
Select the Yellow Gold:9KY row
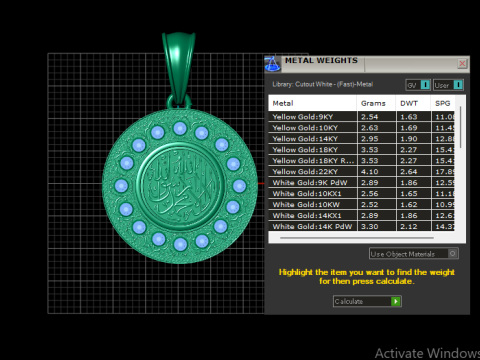[x=361, y=117]
